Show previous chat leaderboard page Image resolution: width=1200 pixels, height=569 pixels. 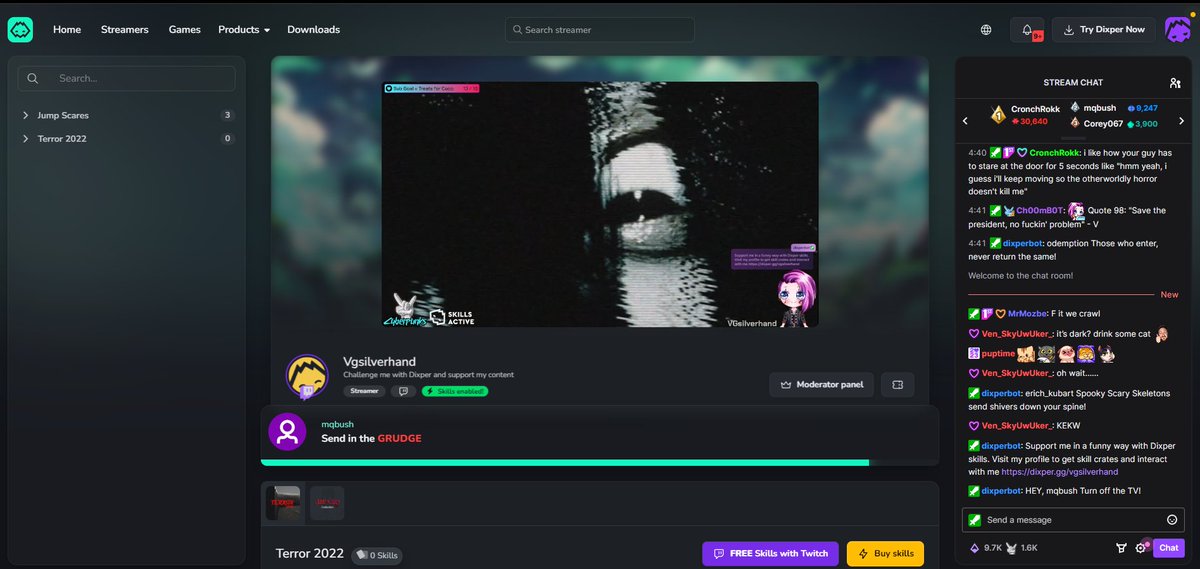pyautogui.click(x=966, y=121)
